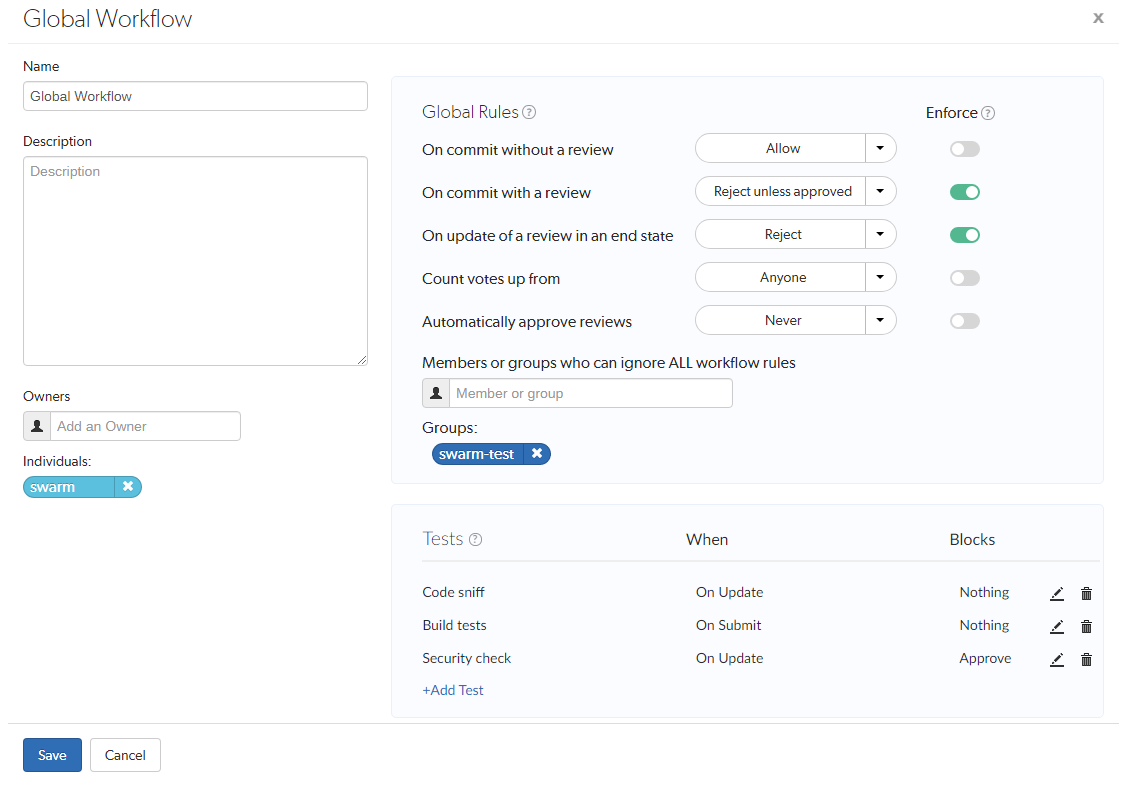Click the Add Test link
The image size is (1130, 785).
point(453,690)
